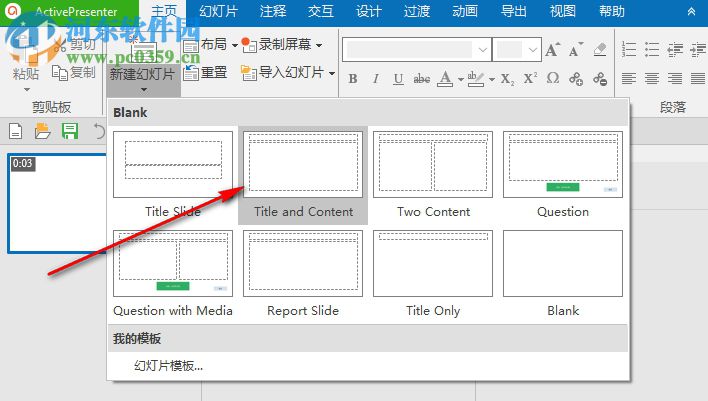Open font color dropdown arrow
Screen dimensions: 708x401
(461, 79)
